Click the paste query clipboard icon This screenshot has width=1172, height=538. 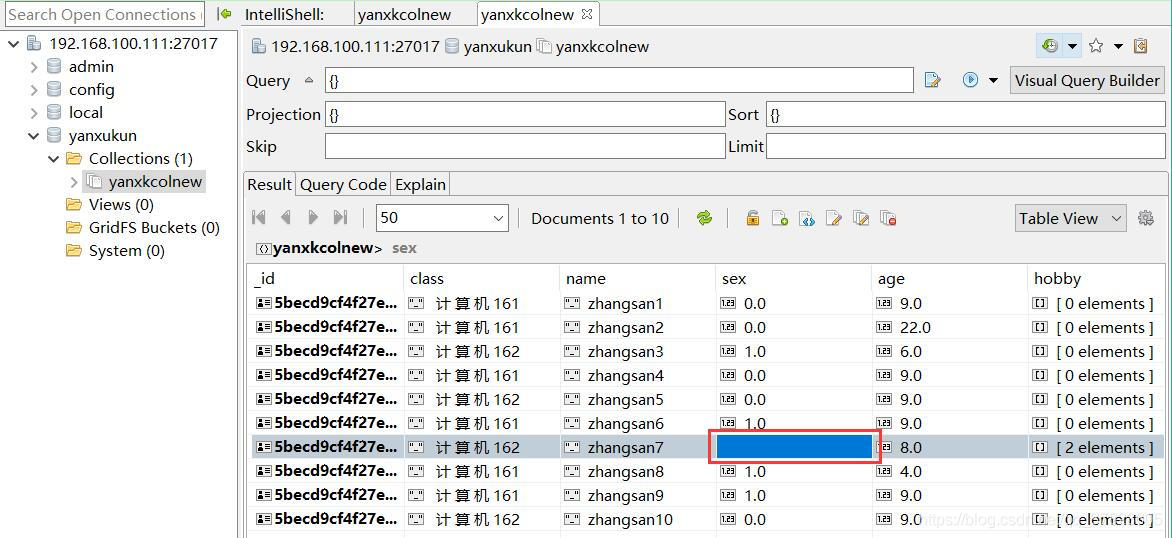(1140, 46)
